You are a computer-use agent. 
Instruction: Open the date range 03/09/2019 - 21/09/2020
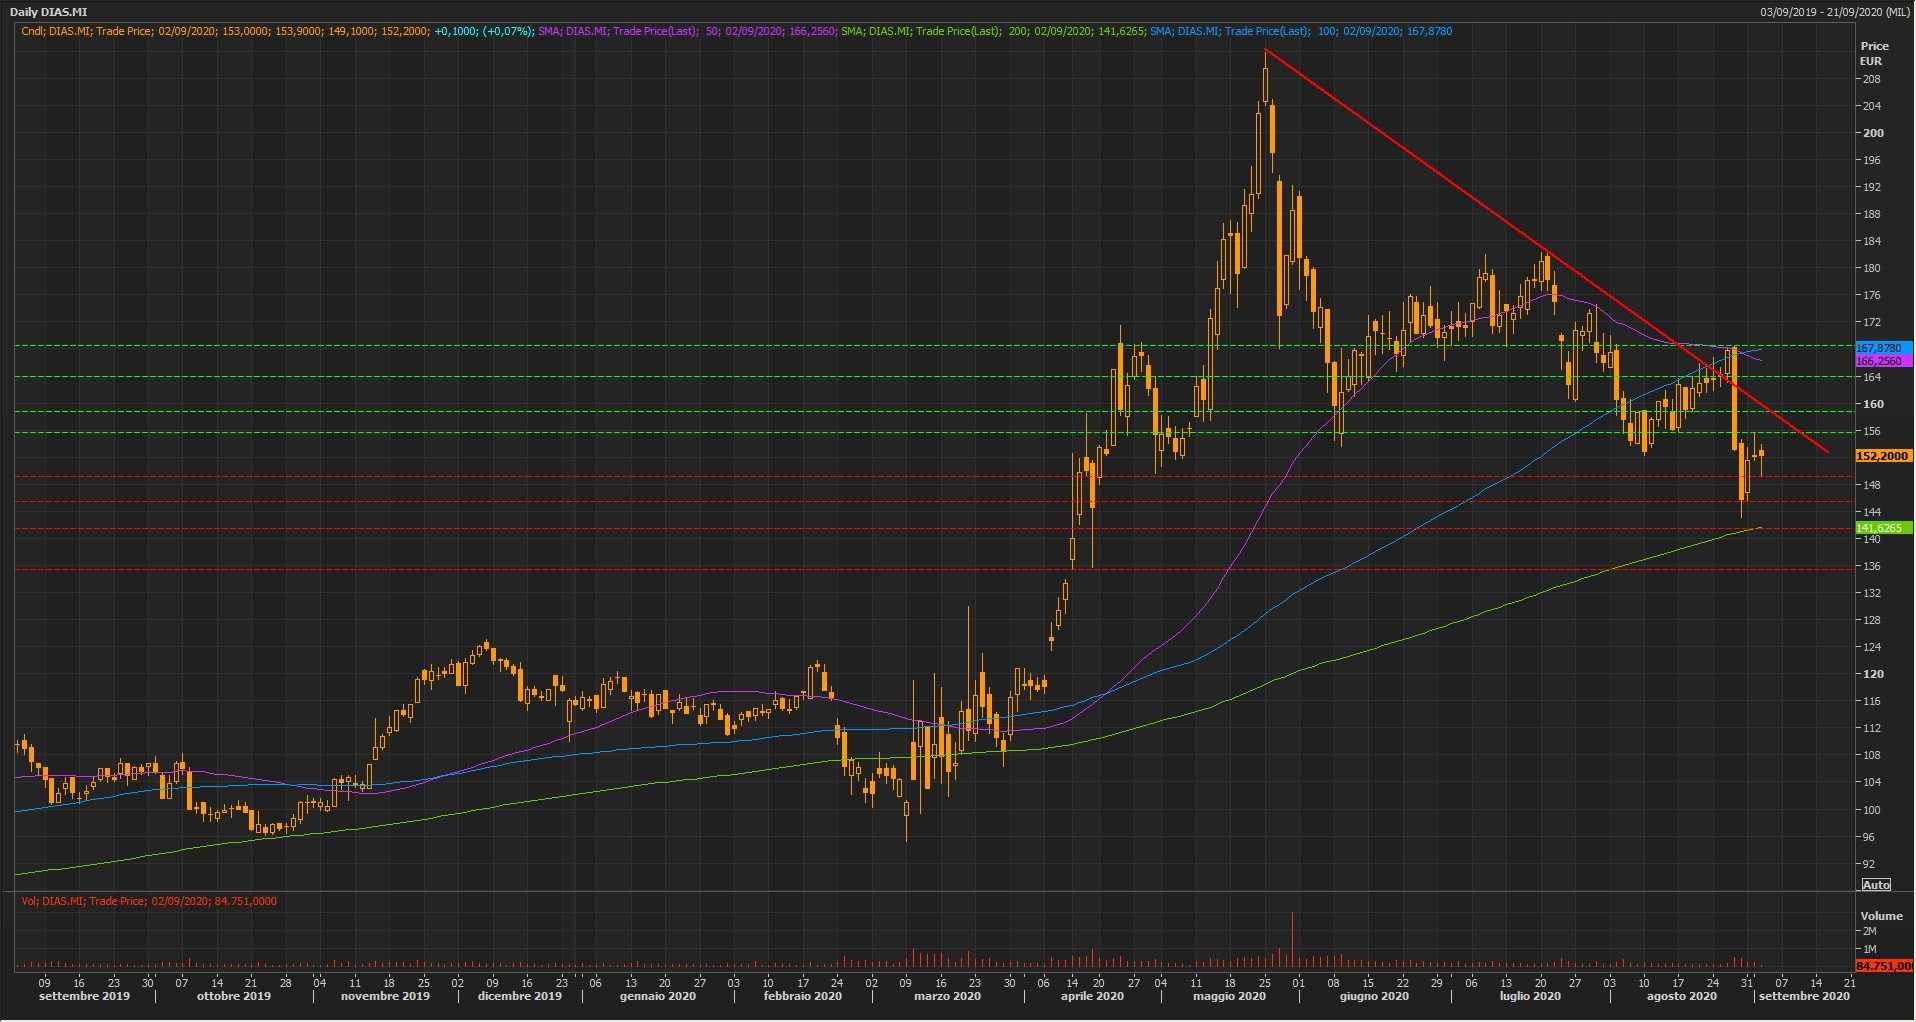click(1835, 12)
